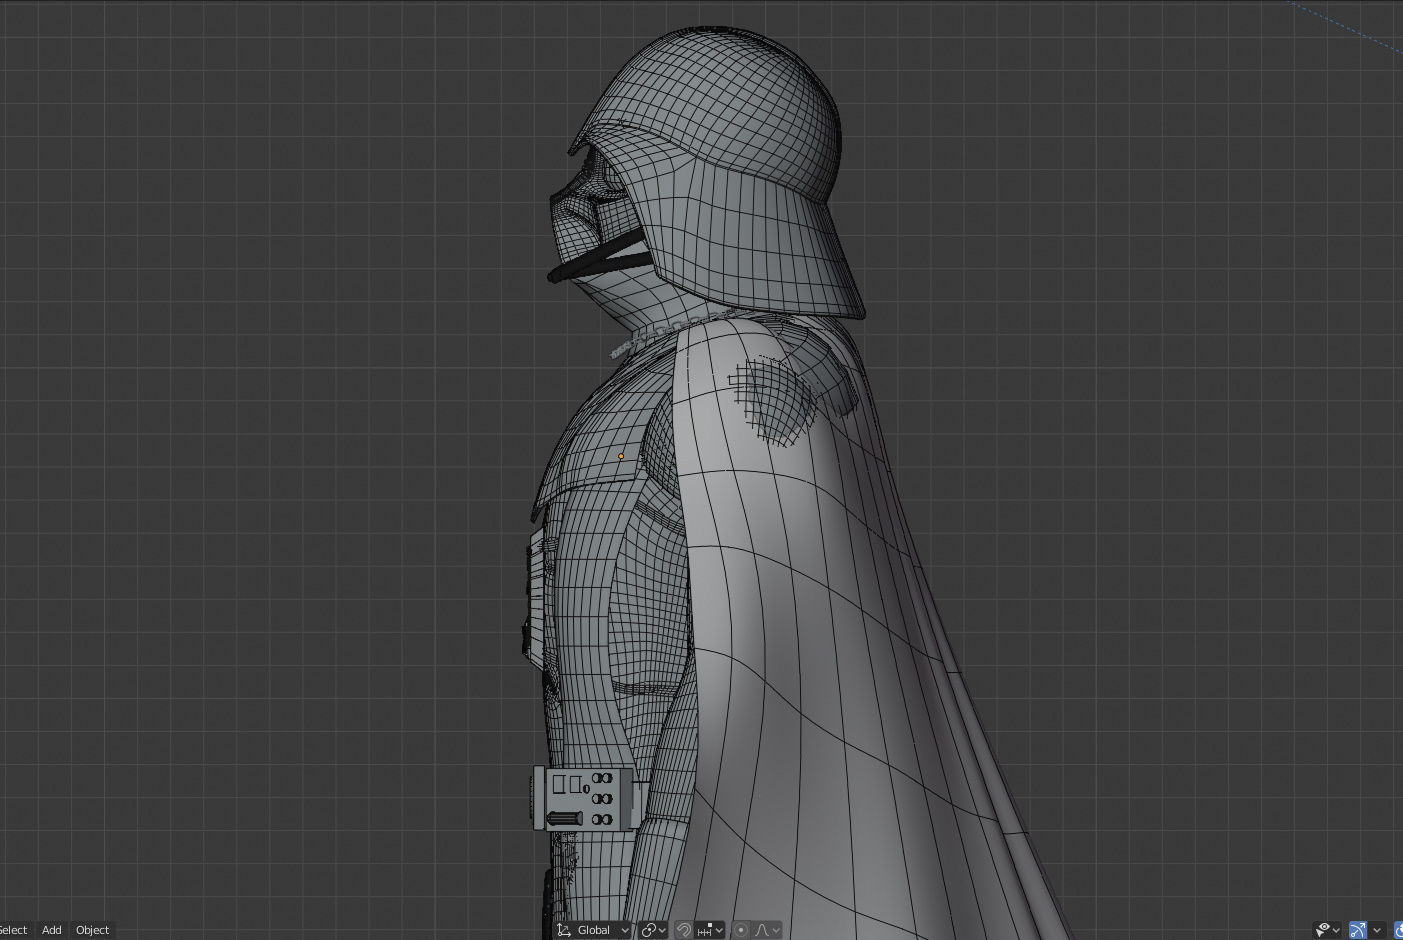Open the Object menu
This screenshot has width=1403, height=940.
tap(93, 930)
